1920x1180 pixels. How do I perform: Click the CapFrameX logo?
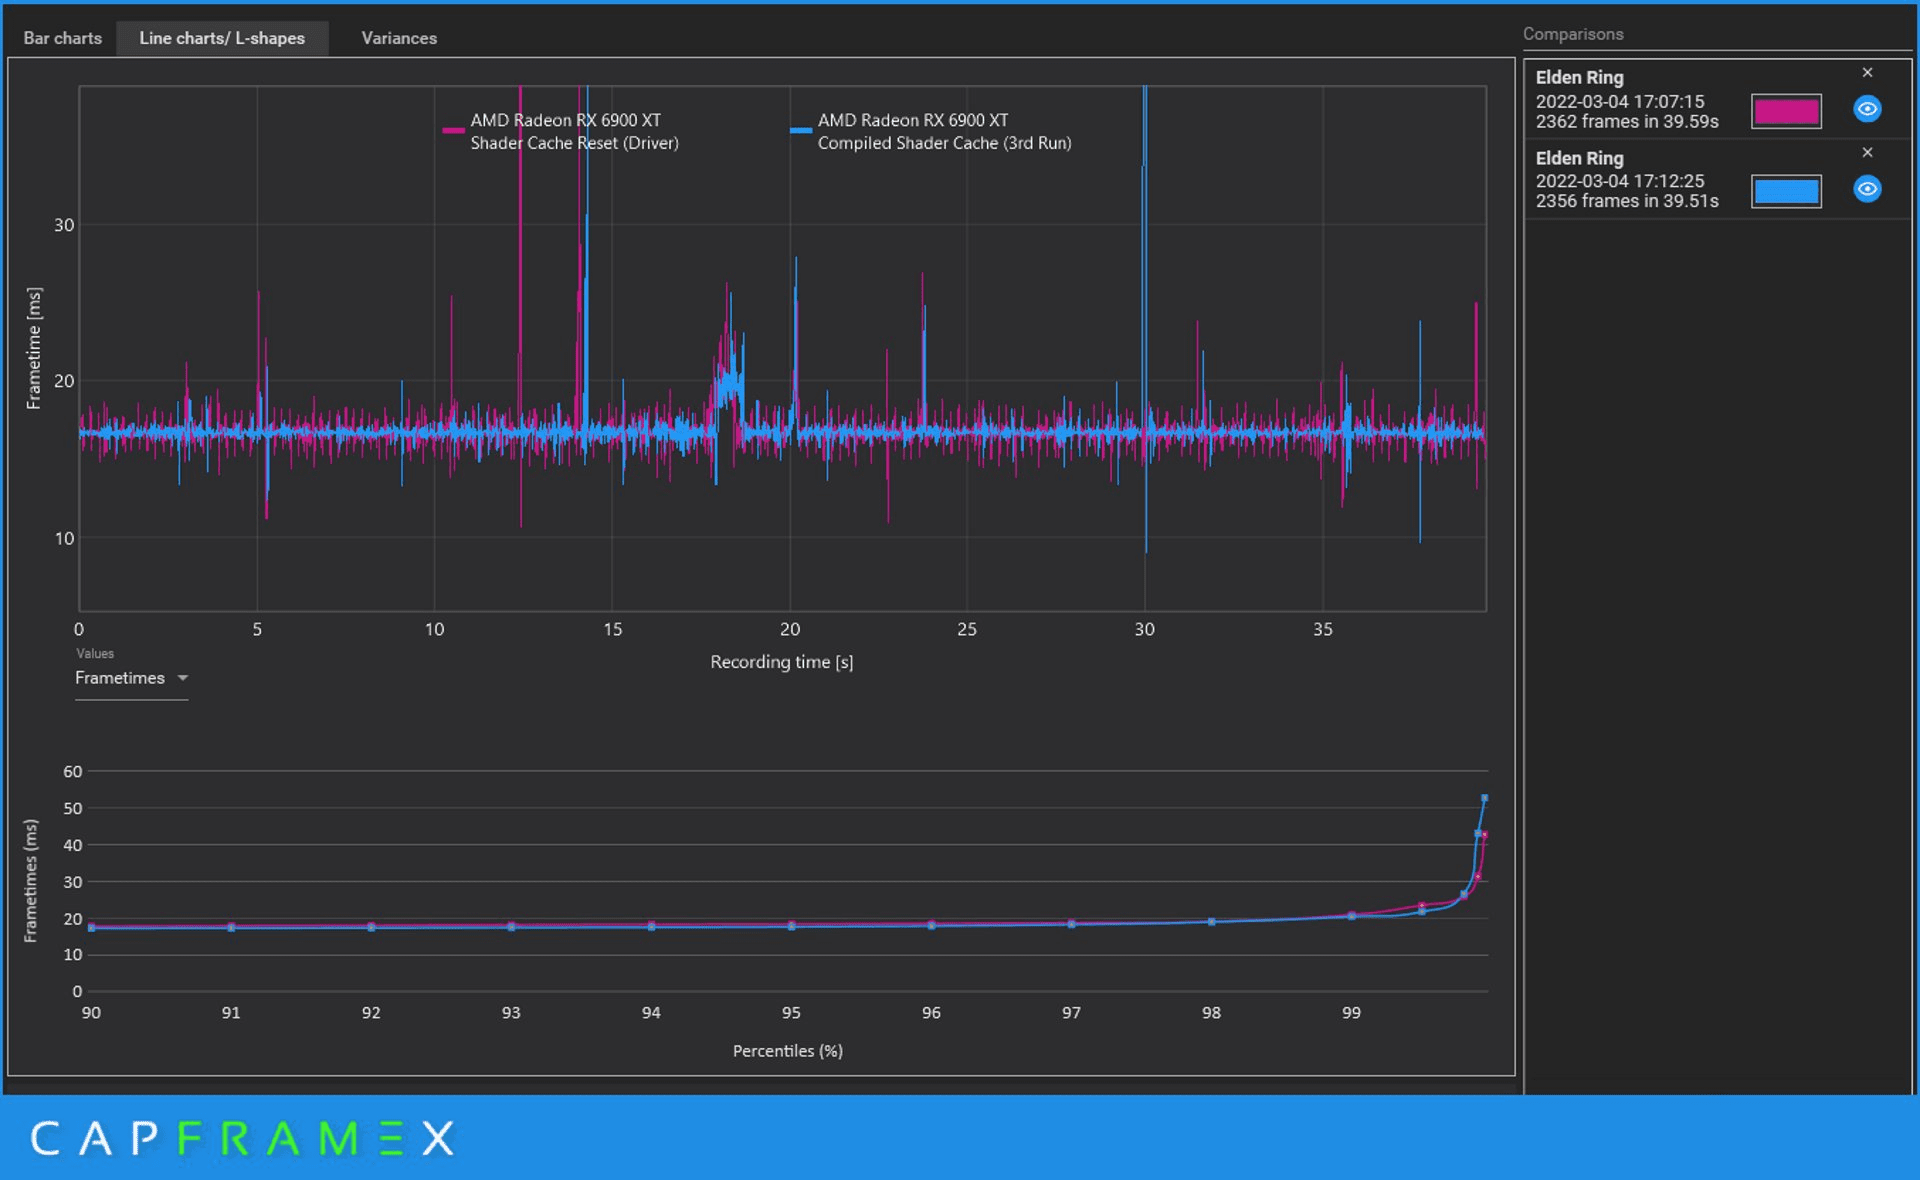(242, 1138)
